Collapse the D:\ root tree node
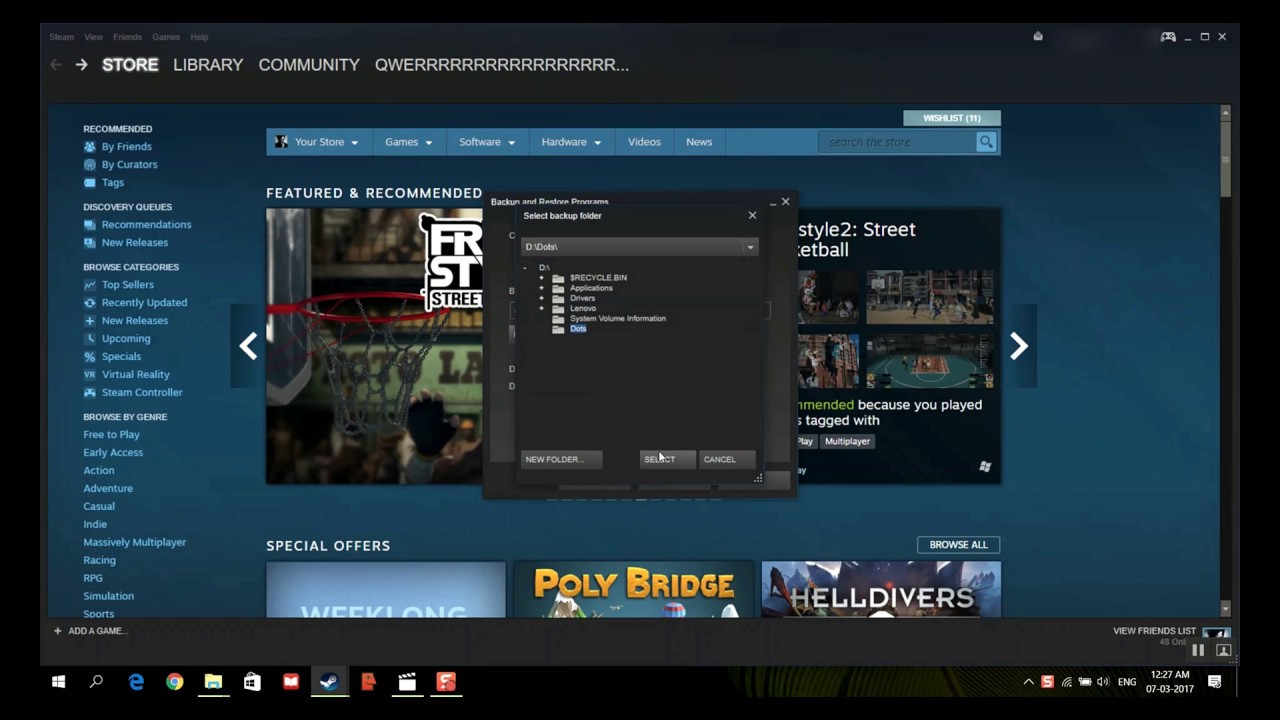Viewport: 1280px width, 720px height. (525, 268)
